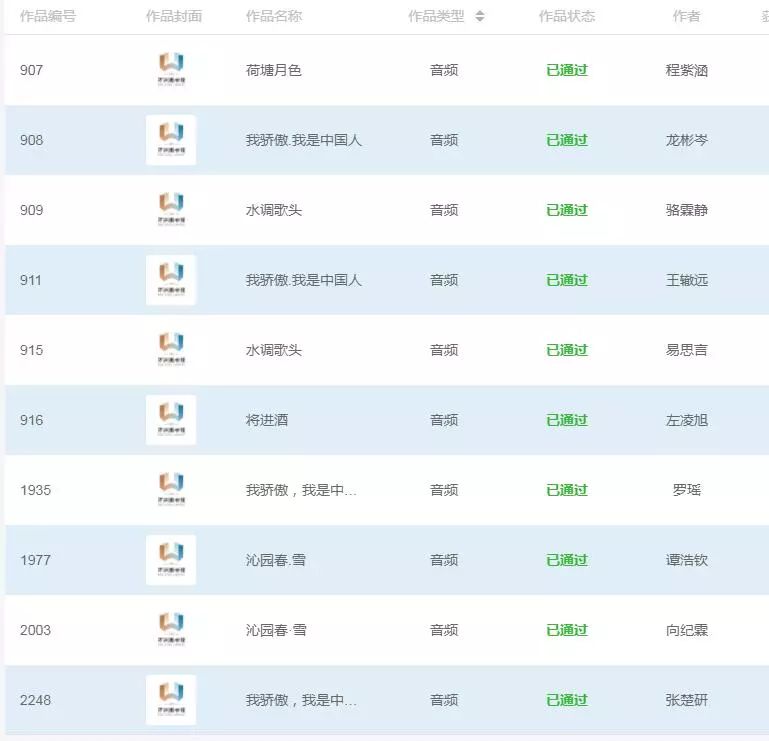Viewport: 769px width, 741px height.
Task: Open 水调歌头 by 骆霖静
Action: 273,210
